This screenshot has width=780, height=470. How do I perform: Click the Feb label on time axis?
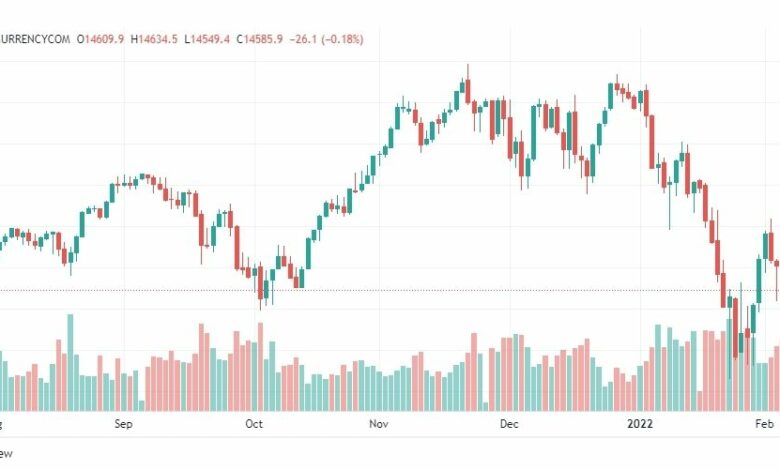point(765,424)
